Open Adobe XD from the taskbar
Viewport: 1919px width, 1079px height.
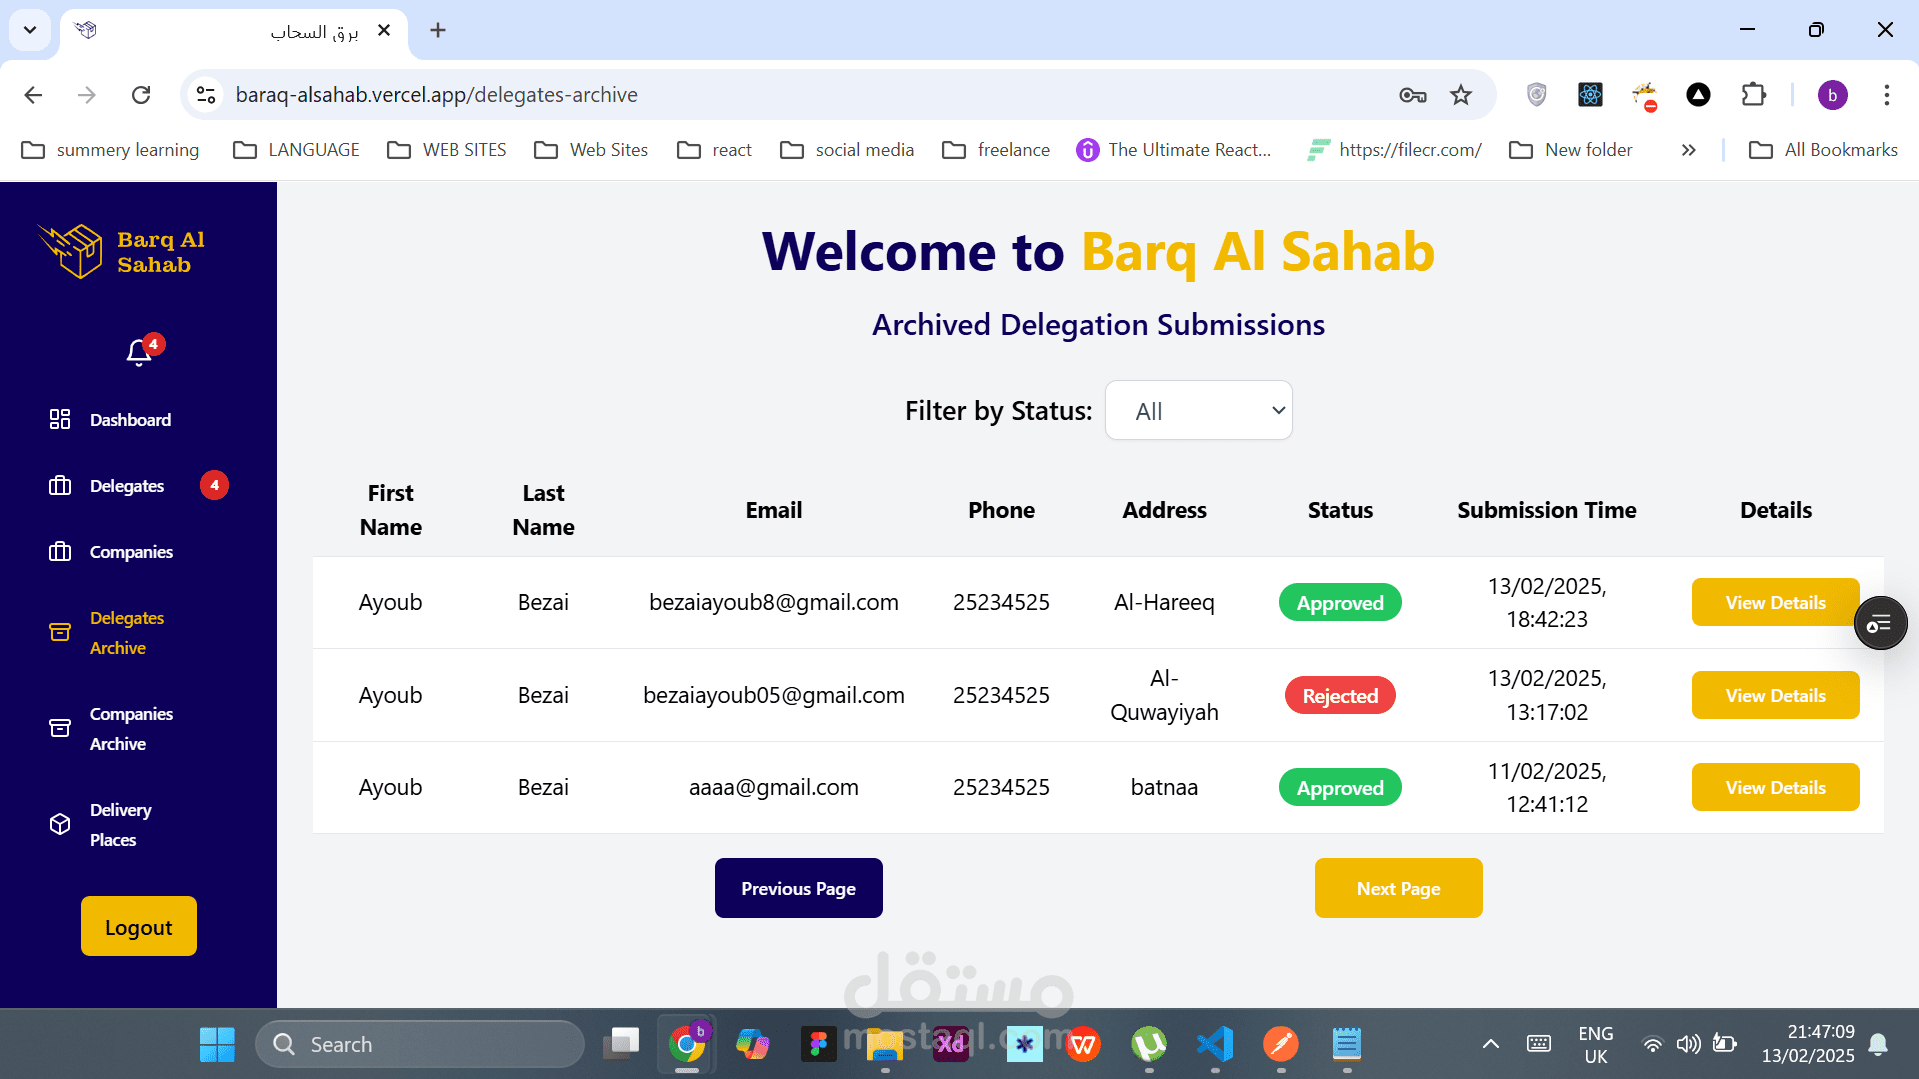pos(951,1044)
